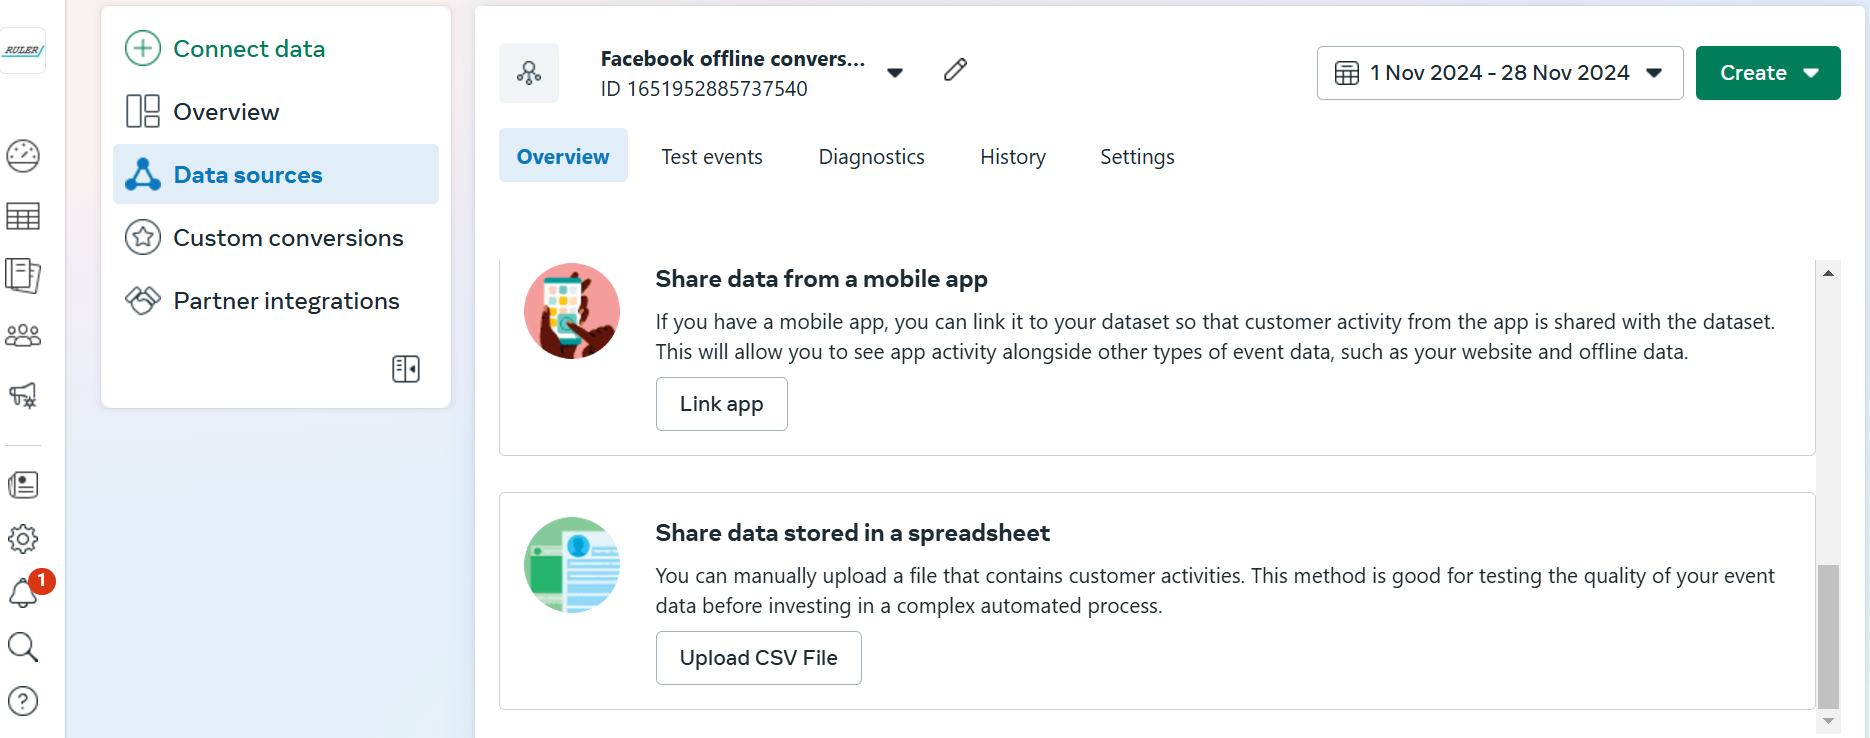This screenshot has width=1870, height=738.
Task: Get help via the question mark icon
Action: 23,701
